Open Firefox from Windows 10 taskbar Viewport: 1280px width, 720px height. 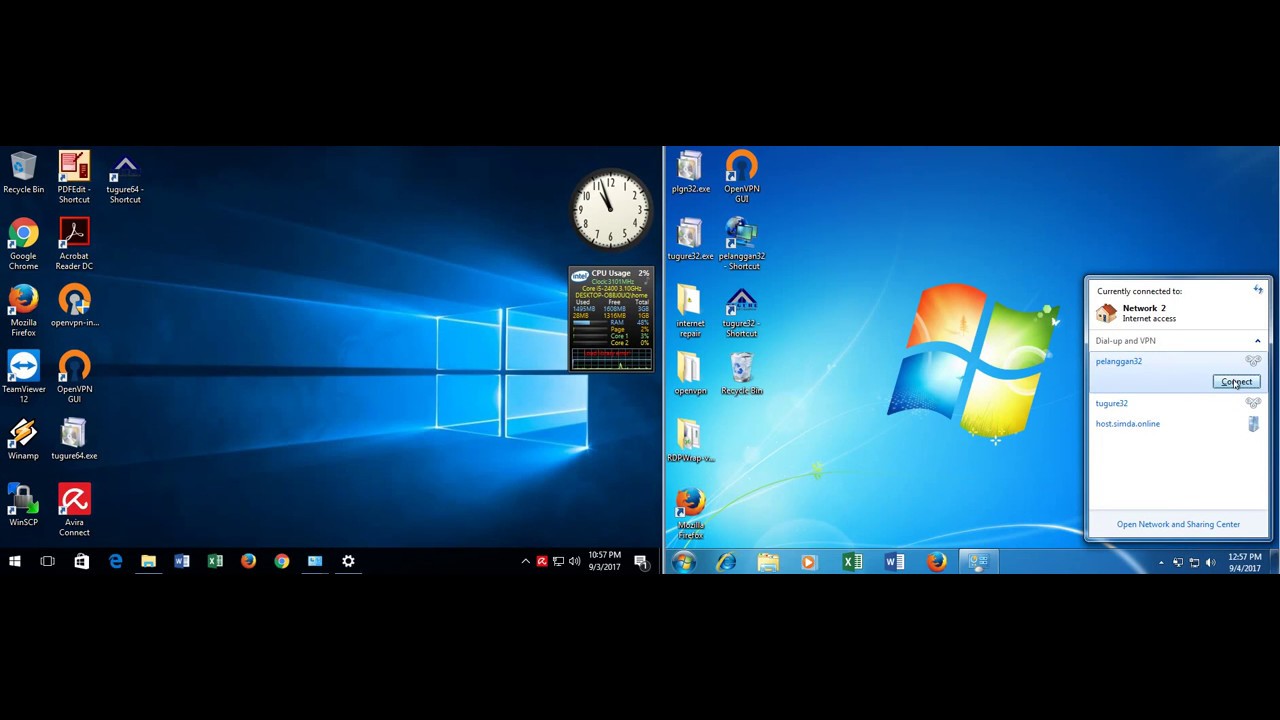[x=248, y=561]
